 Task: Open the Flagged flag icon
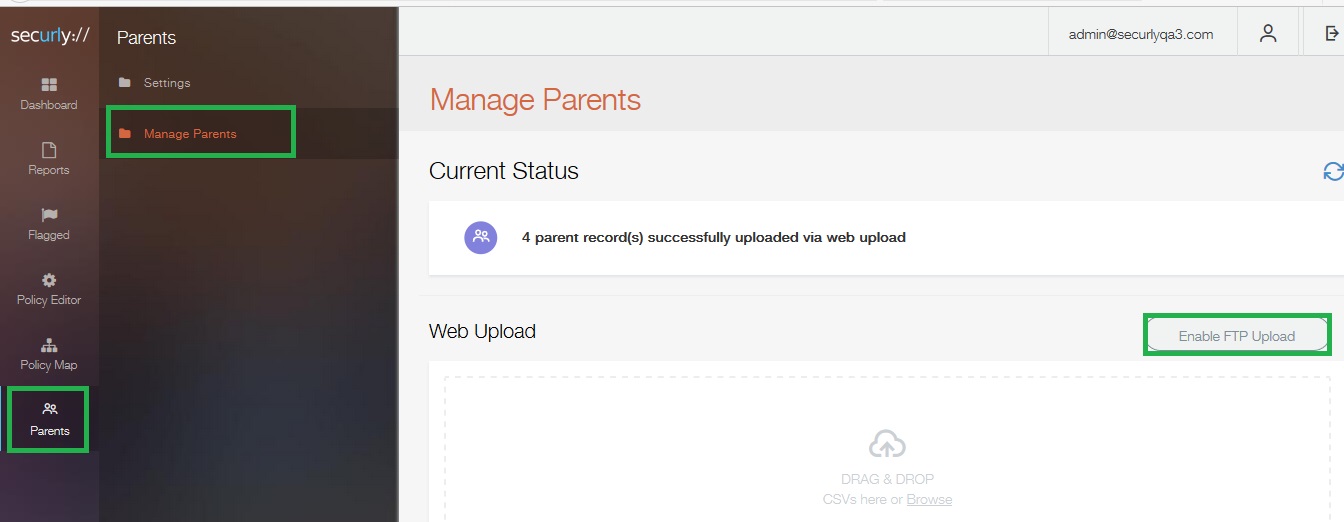pos(49,215)
